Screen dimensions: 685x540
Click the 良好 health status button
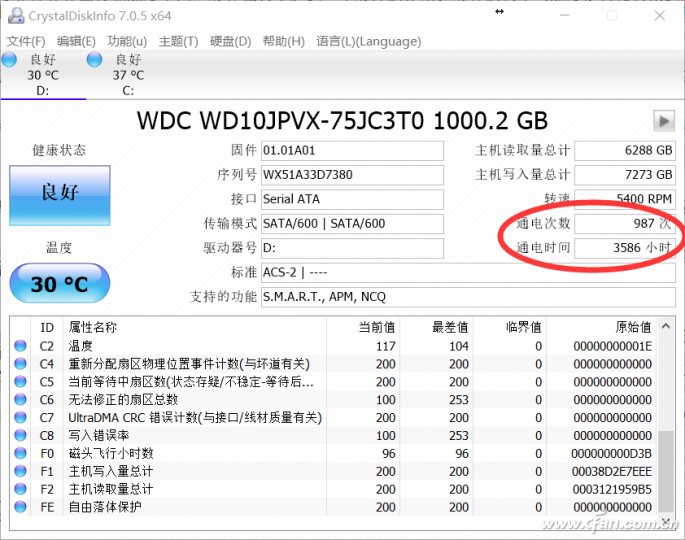pos(60,195)
